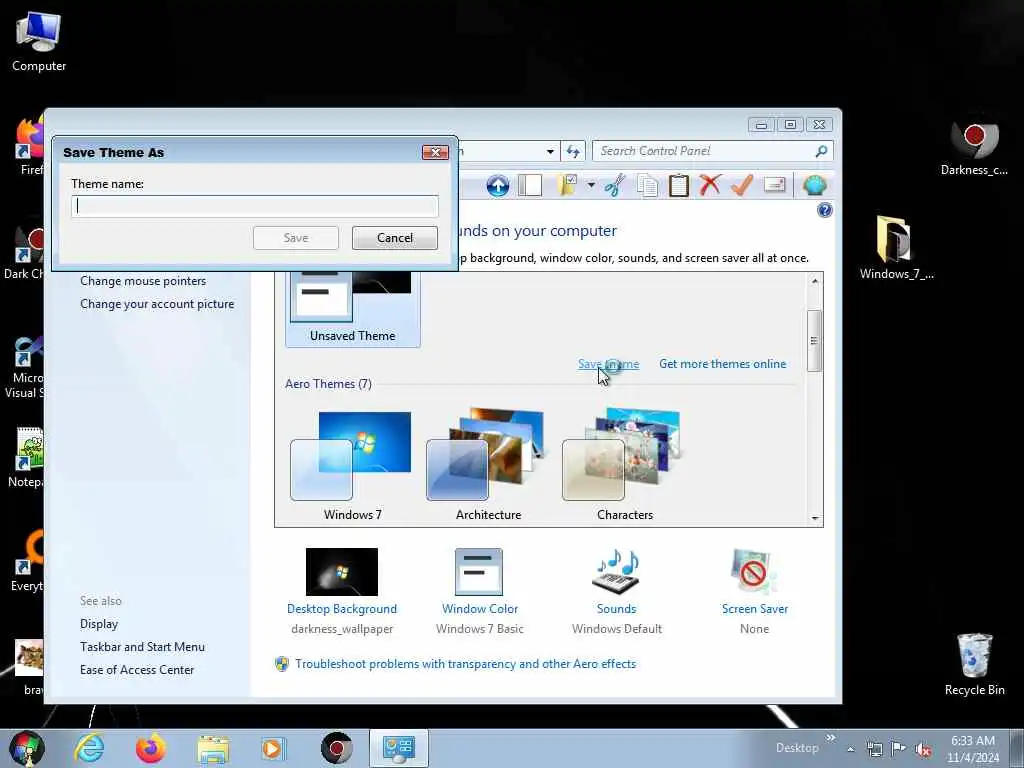This screenshot has height=768, width=1024.
Task: Open Taskbar and Start Menu link
Action: [142, 647]
